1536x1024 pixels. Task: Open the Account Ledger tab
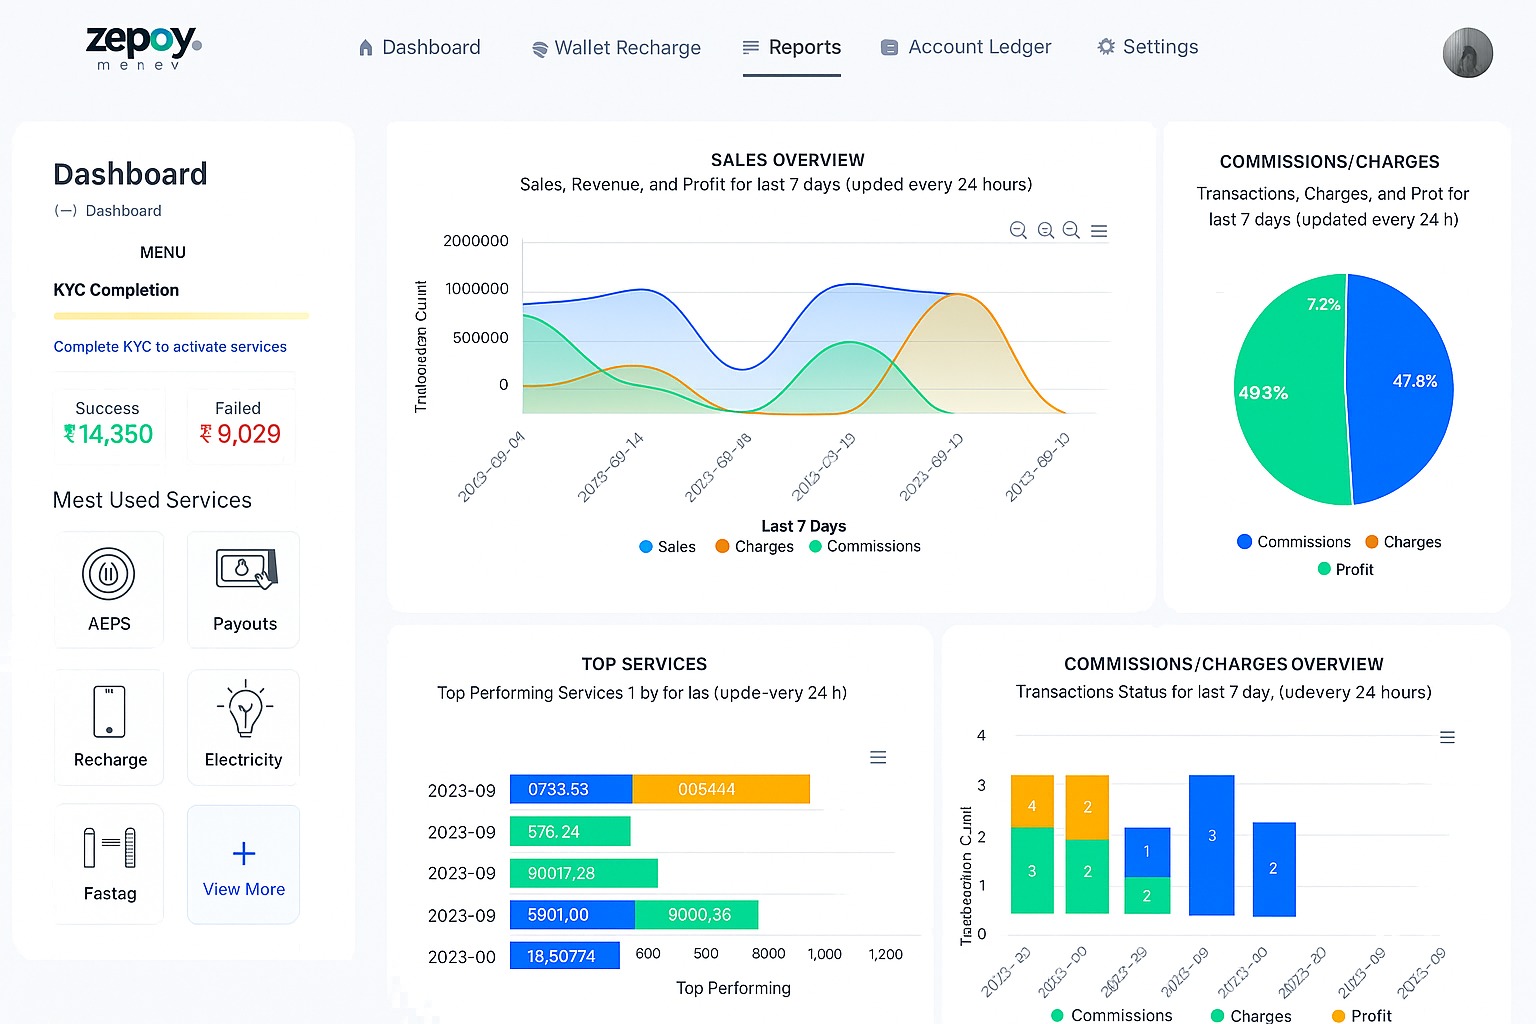(966, 47)
